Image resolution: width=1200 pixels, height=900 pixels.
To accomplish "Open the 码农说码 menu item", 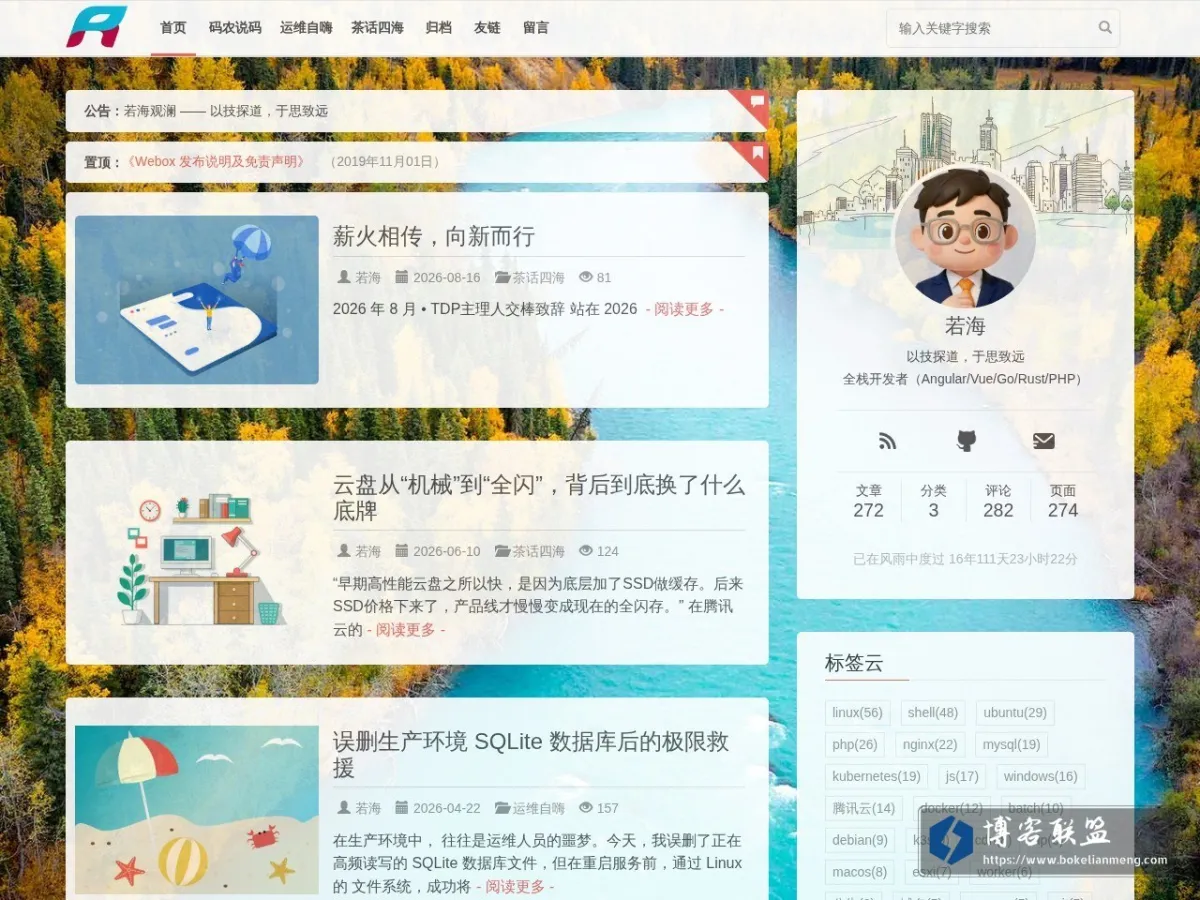I will 235,28.
